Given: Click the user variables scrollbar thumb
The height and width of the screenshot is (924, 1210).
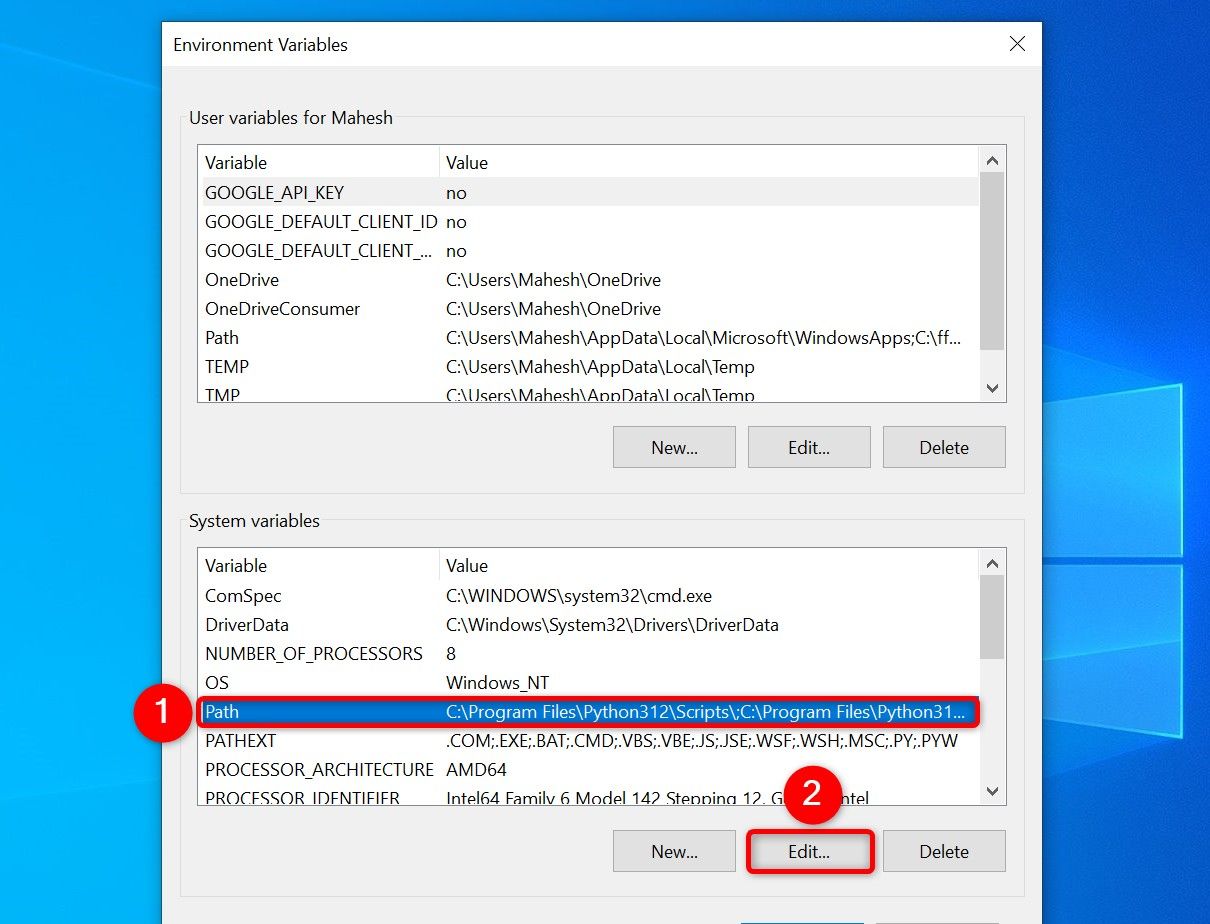Looking at the screenshot, I should 992,260.
